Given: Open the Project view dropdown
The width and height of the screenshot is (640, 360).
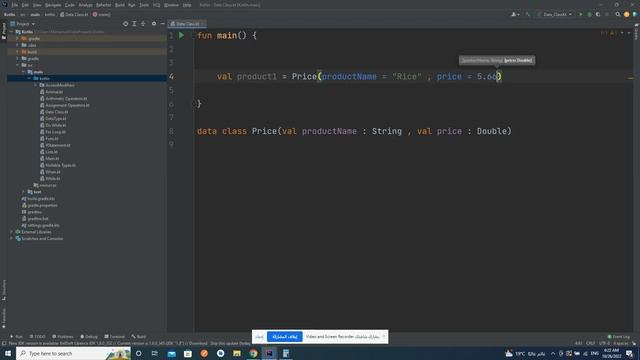Looking at the screenshot, I should click(23, 24).
